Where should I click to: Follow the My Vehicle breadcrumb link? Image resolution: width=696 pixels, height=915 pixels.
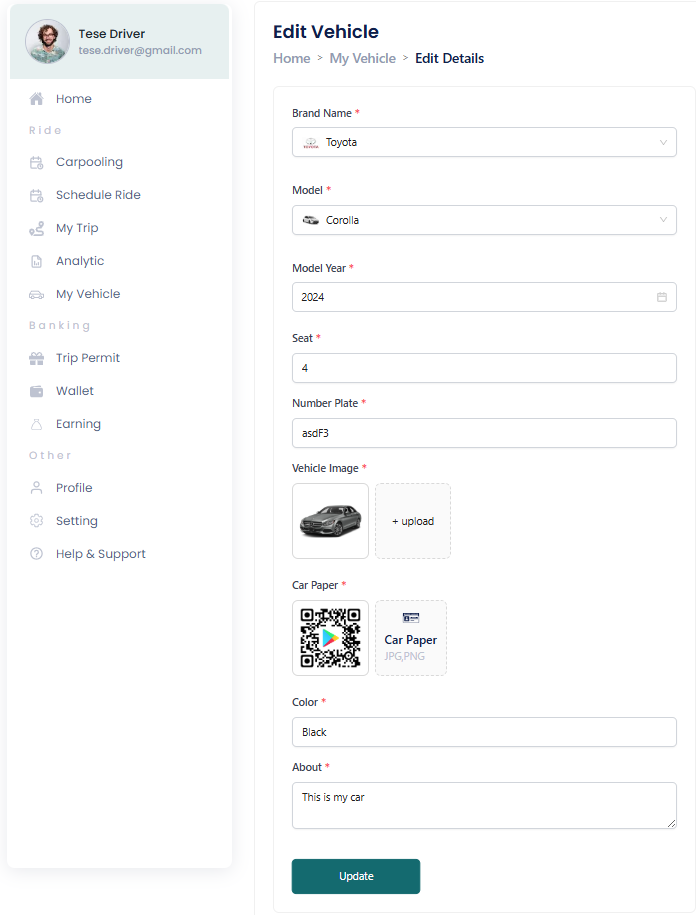362,58
